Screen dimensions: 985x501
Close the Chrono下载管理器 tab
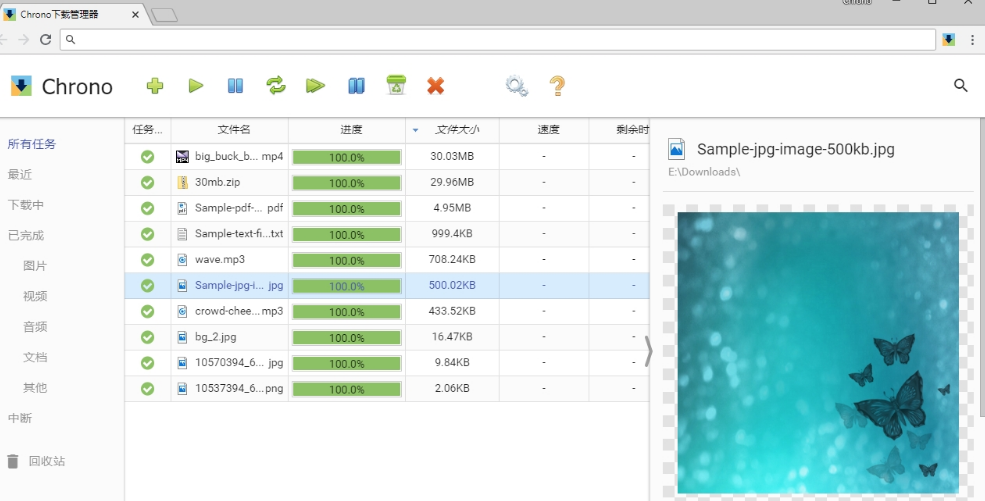[x=135, y=14]
